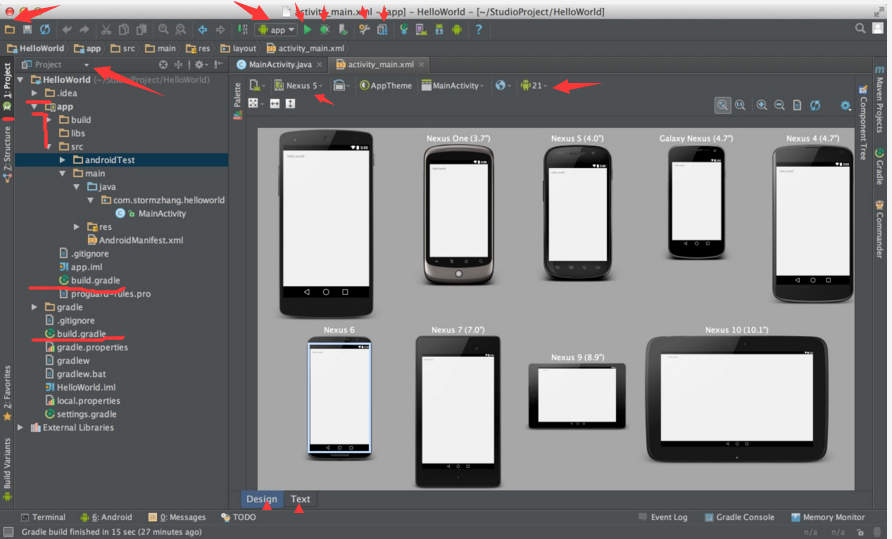
Task: Zoom in on the design preview
Action: [762, 105]
